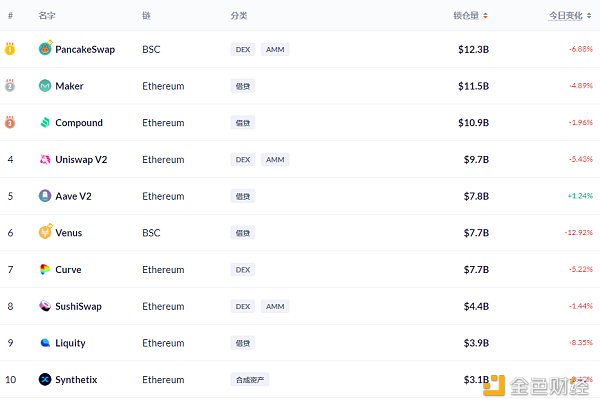
Task: Click the Maker logo icon
Action: [x=45, y=86]
